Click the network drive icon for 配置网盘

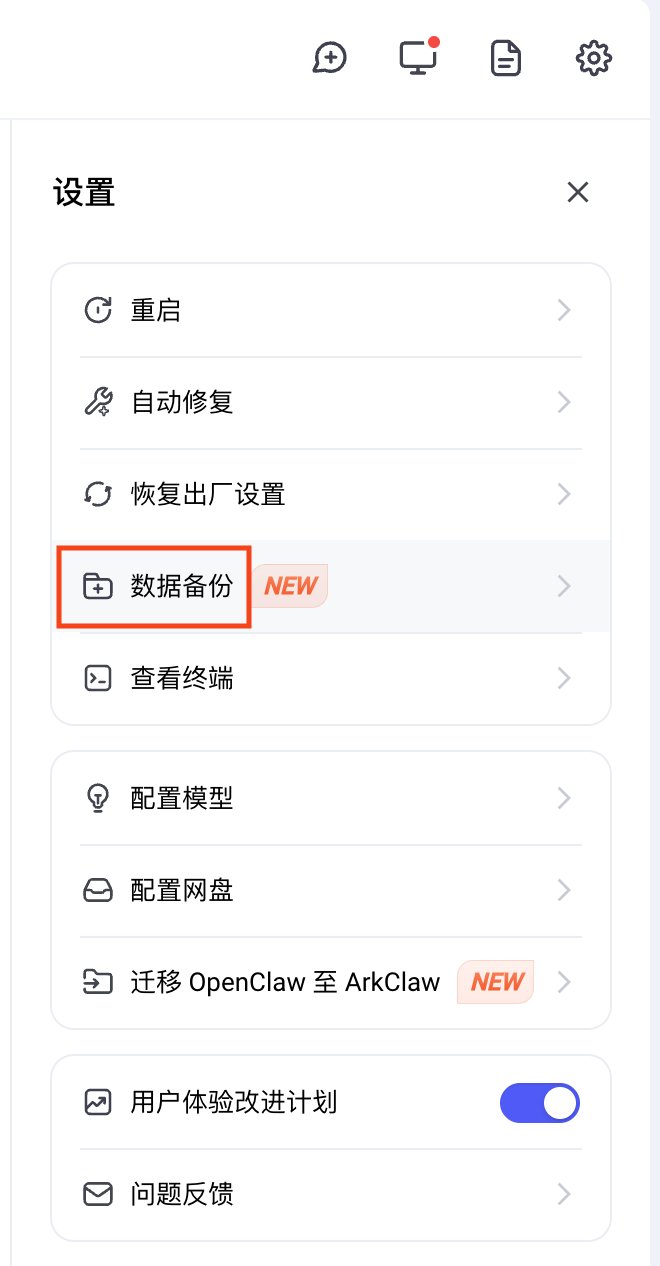click(97, 890)
